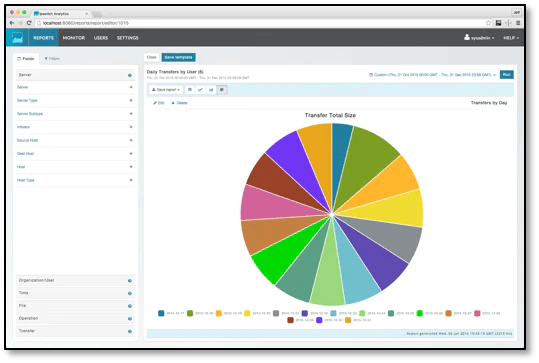The width and height of the screenshot is (539, 363).
Task: Switch to the Filters tab
Action: pos(52,59)
